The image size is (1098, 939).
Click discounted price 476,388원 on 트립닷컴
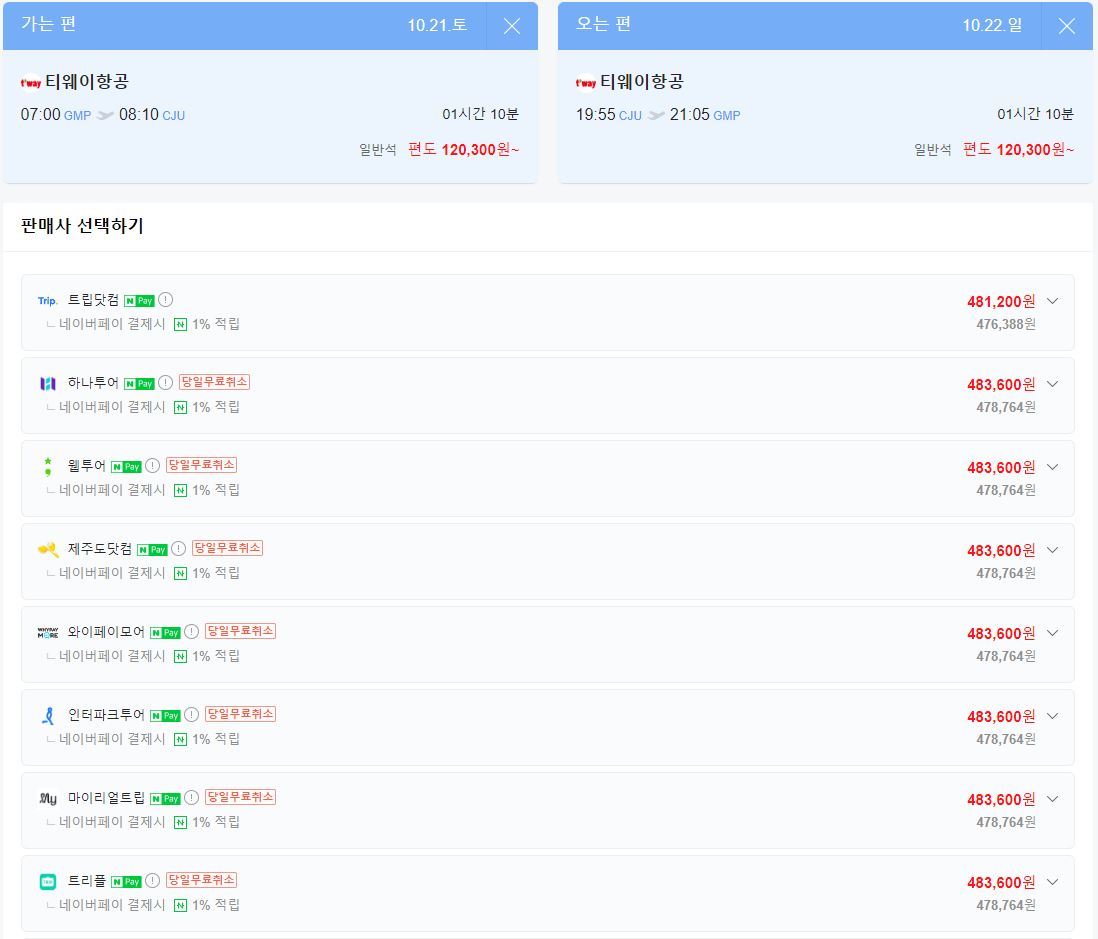click(x=1006, y=324)
